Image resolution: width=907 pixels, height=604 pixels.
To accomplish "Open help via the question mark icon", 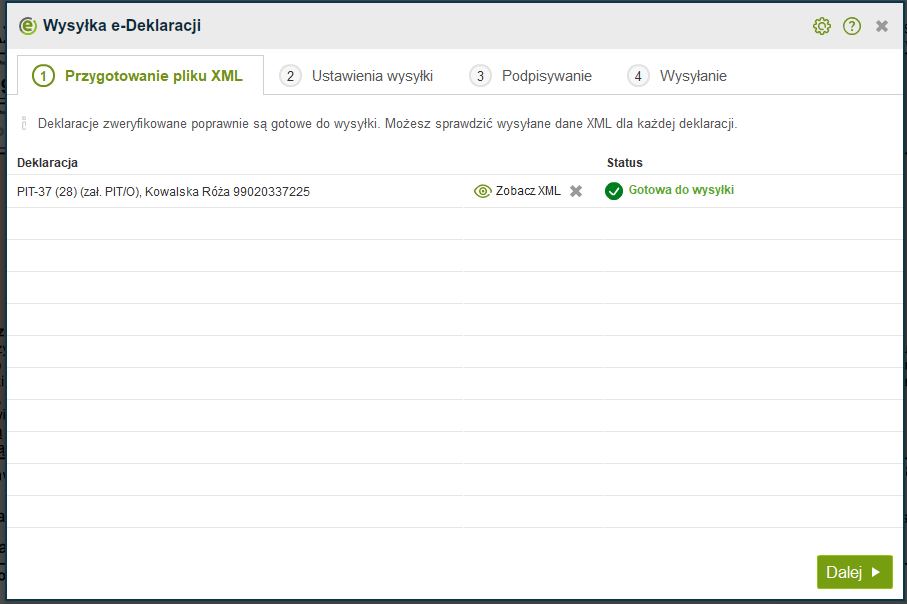I will pyautogui.click(x=852, y=26).
